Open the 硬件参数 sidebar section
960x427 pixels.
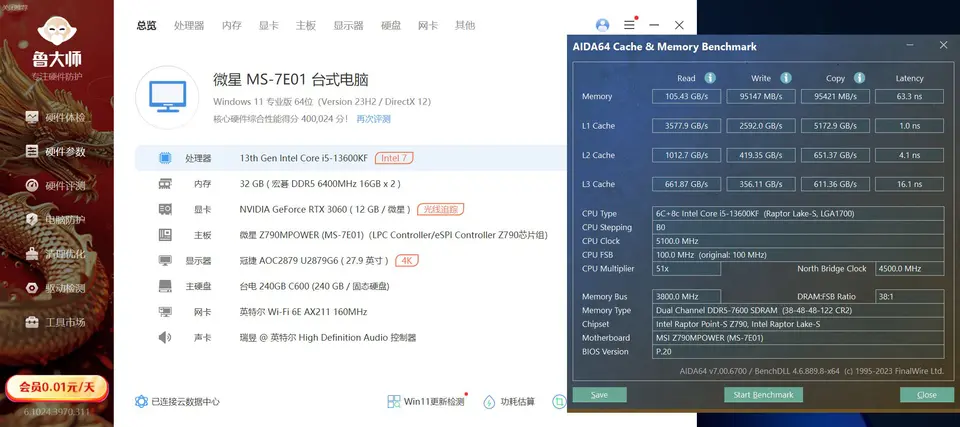tap(55, 151)
